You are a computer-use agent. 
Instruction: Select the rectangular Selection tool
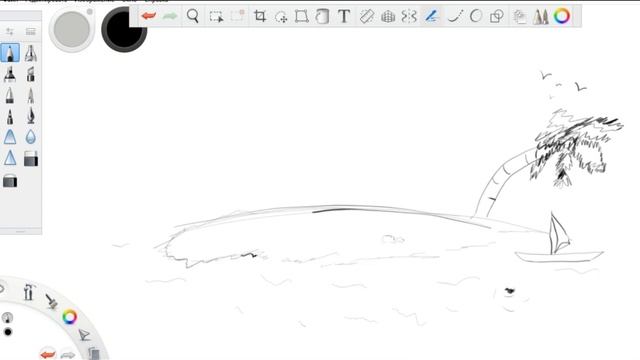(x=216, y=17)
